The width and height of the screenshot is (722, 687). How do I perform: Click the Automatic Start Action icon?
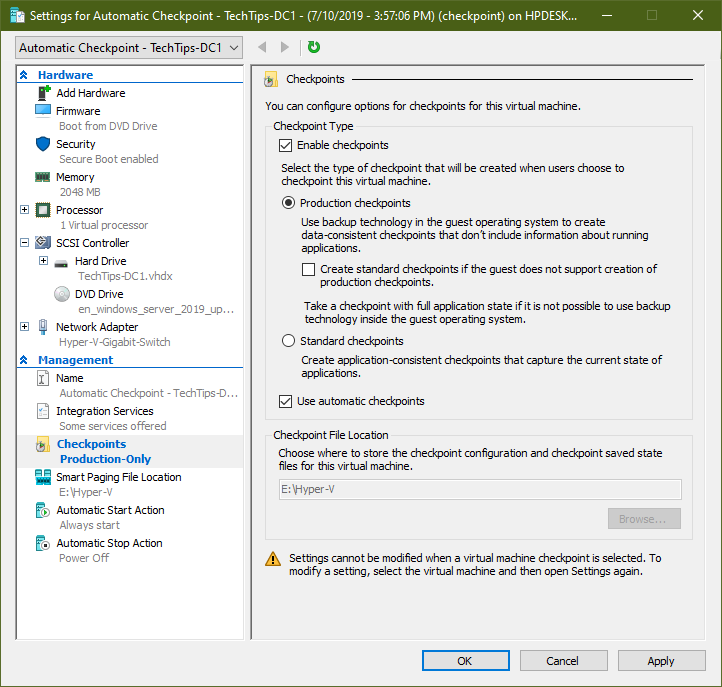pyautogui.click(x=43, y=510)
